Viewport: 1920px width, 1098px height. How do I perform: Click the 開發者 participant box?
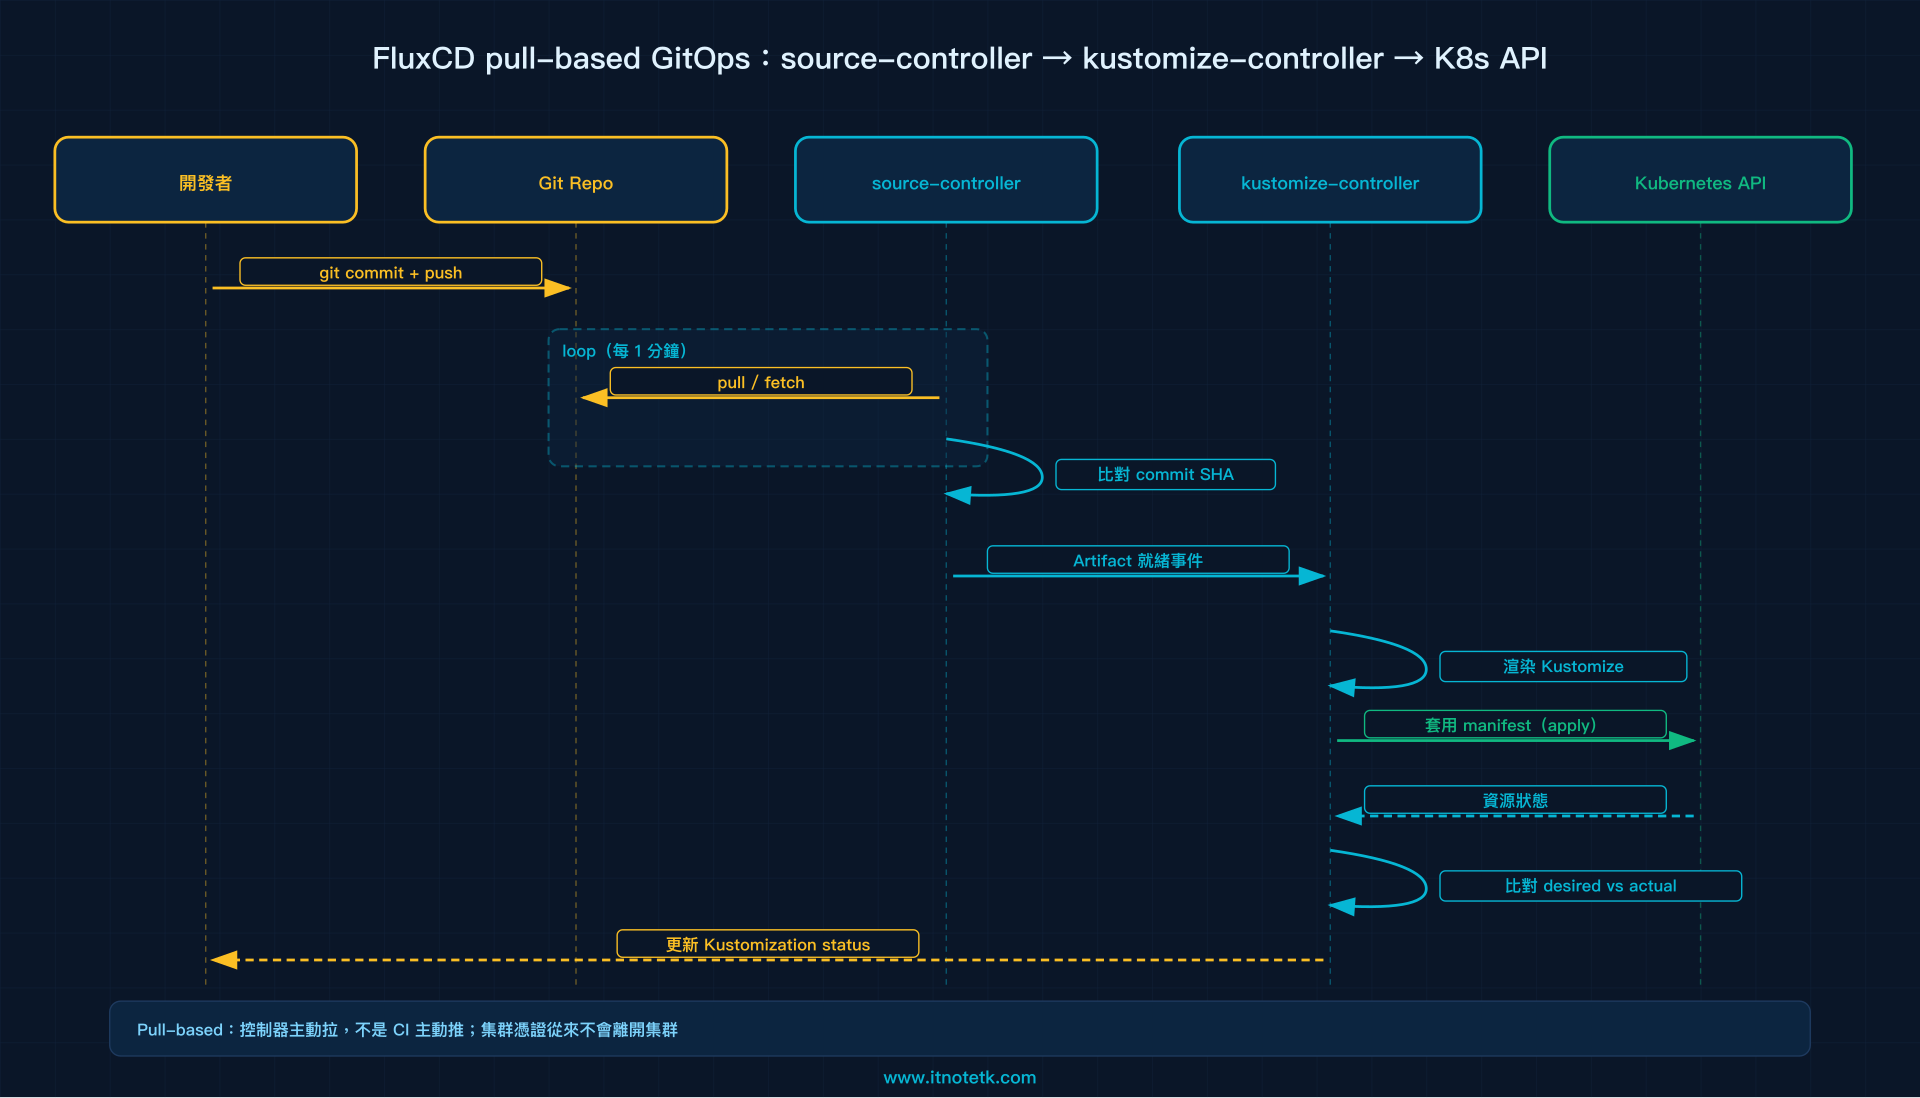pos(206,180)
